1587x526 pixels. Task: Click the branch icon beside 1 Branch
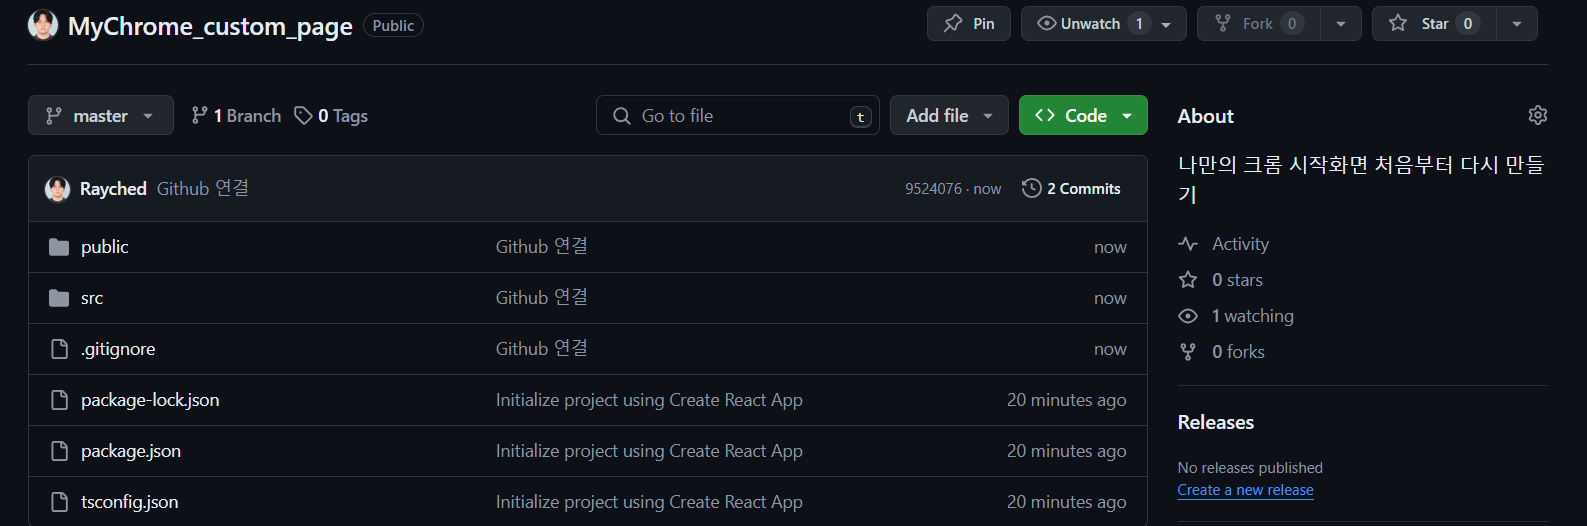click(x=200, y=115)
